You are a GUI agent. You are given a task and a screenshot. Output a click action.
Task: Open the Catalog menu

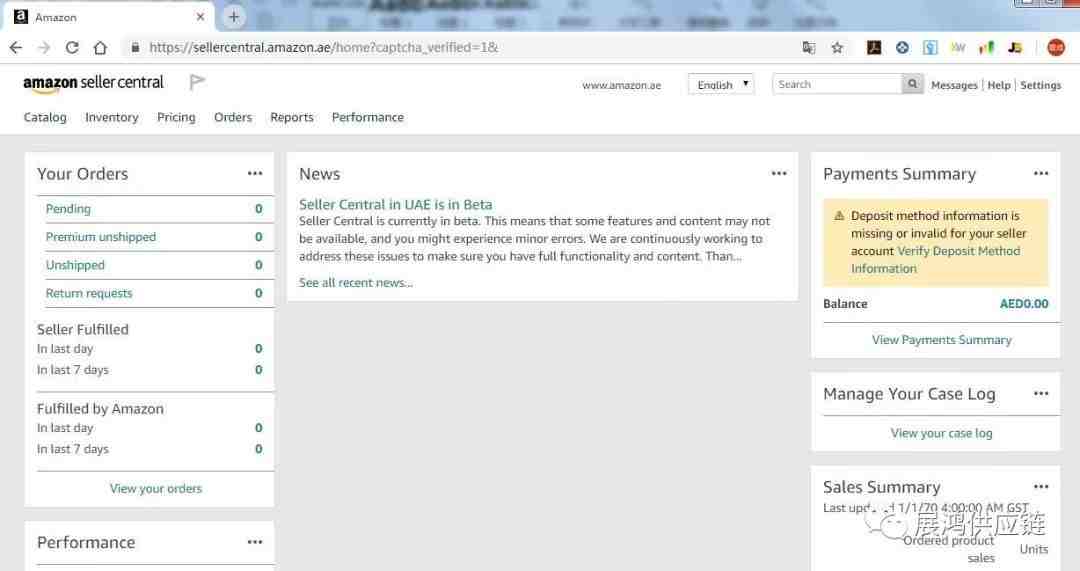[x=45, y=117]
